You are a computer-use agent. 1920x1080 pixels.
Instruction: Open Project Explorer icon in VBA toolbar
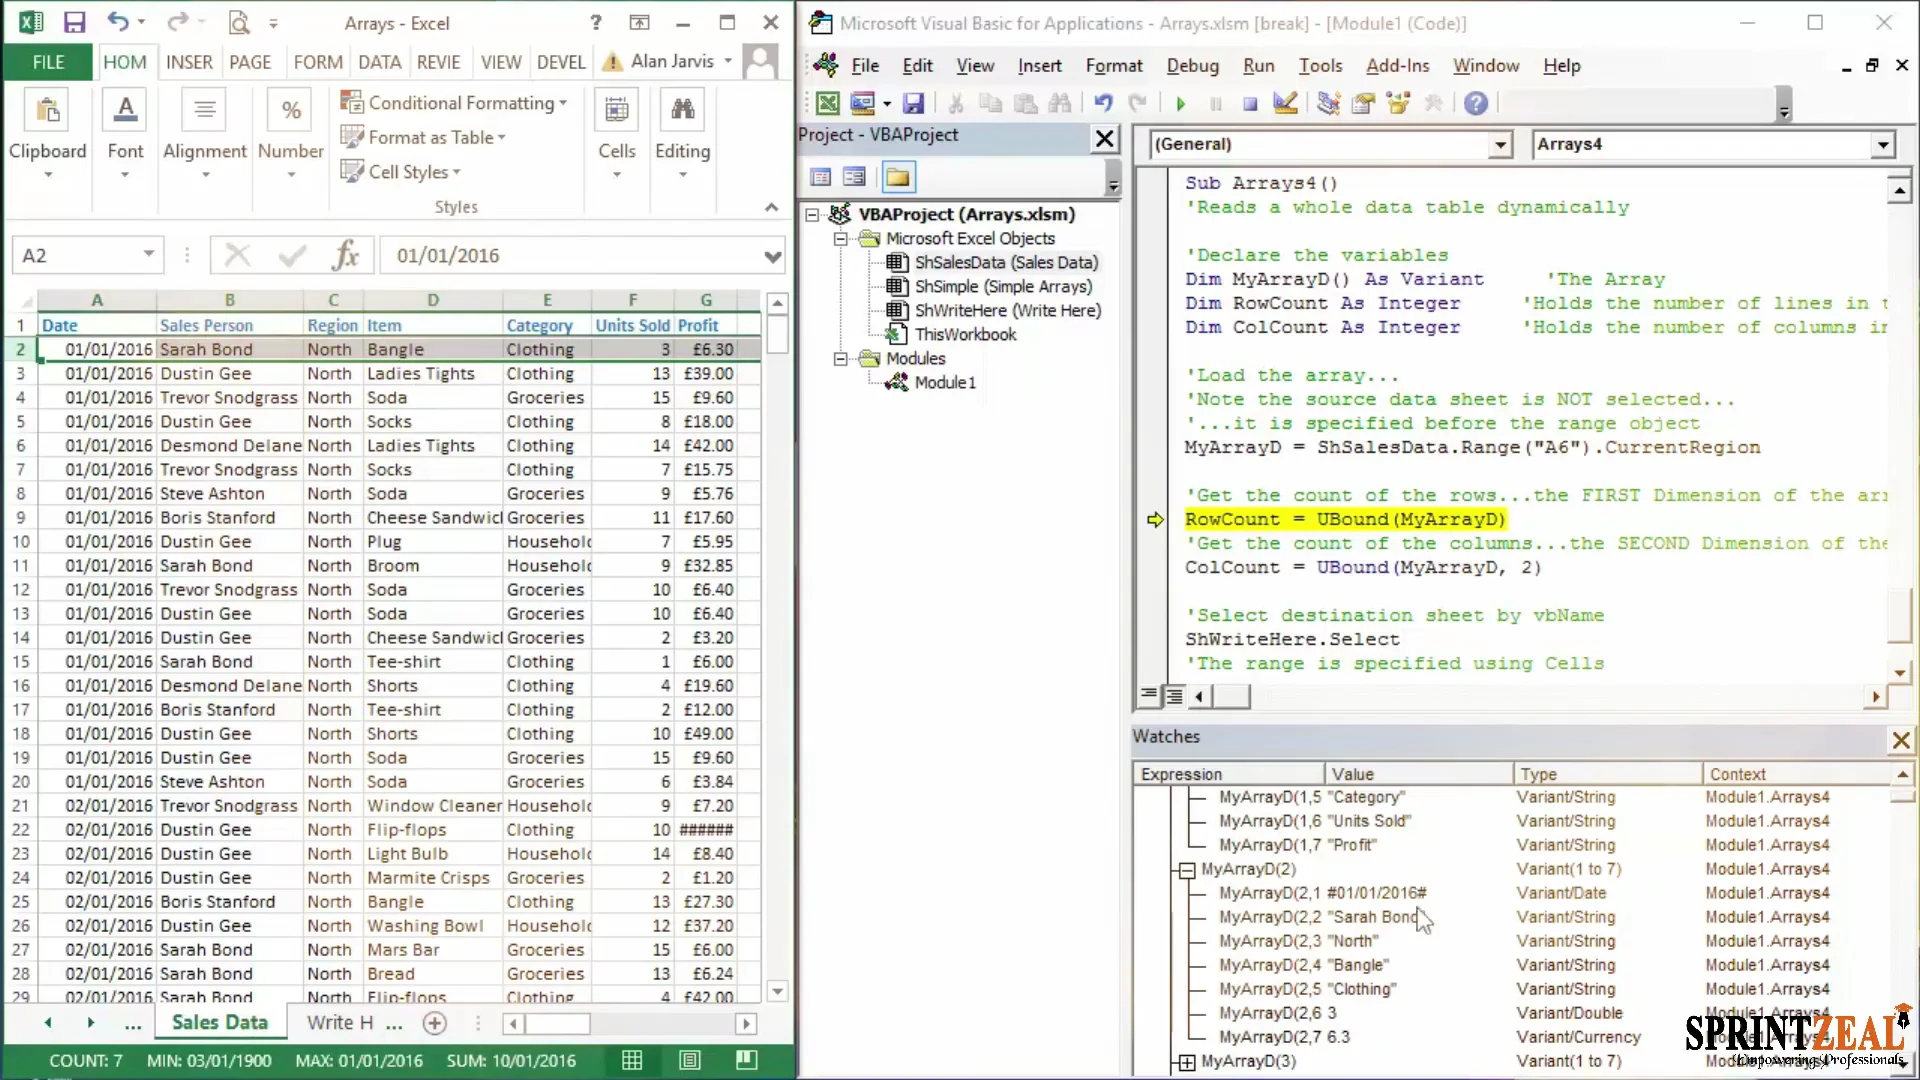click(1328, 103)
